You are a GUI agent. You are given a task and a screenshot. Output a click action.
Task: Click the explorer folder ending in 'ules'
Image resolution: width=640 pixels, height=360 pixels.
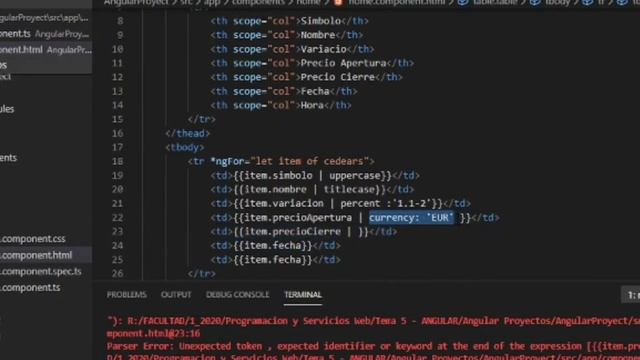click(7, 109)
